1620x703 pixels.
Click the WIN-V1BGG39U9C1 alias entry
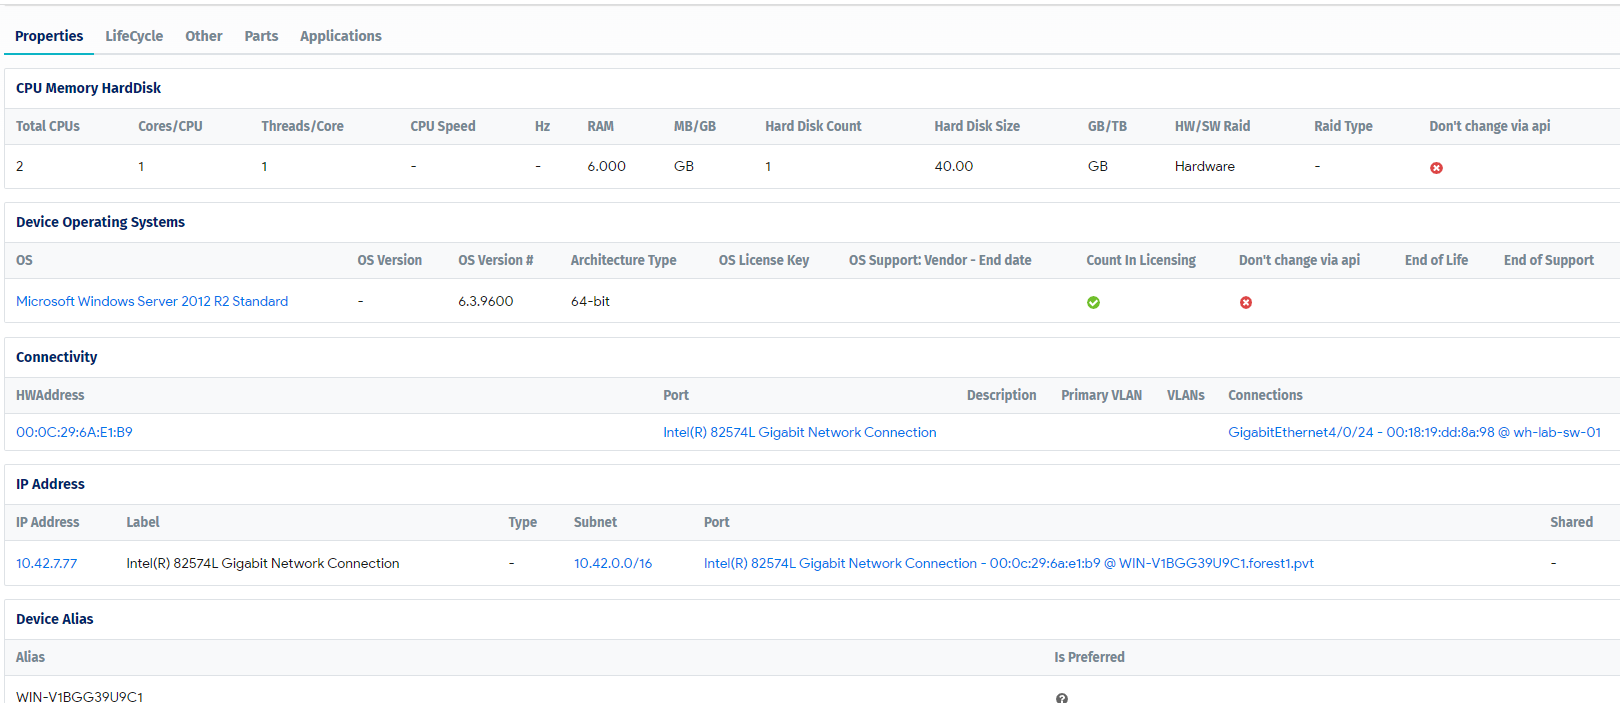80,696
